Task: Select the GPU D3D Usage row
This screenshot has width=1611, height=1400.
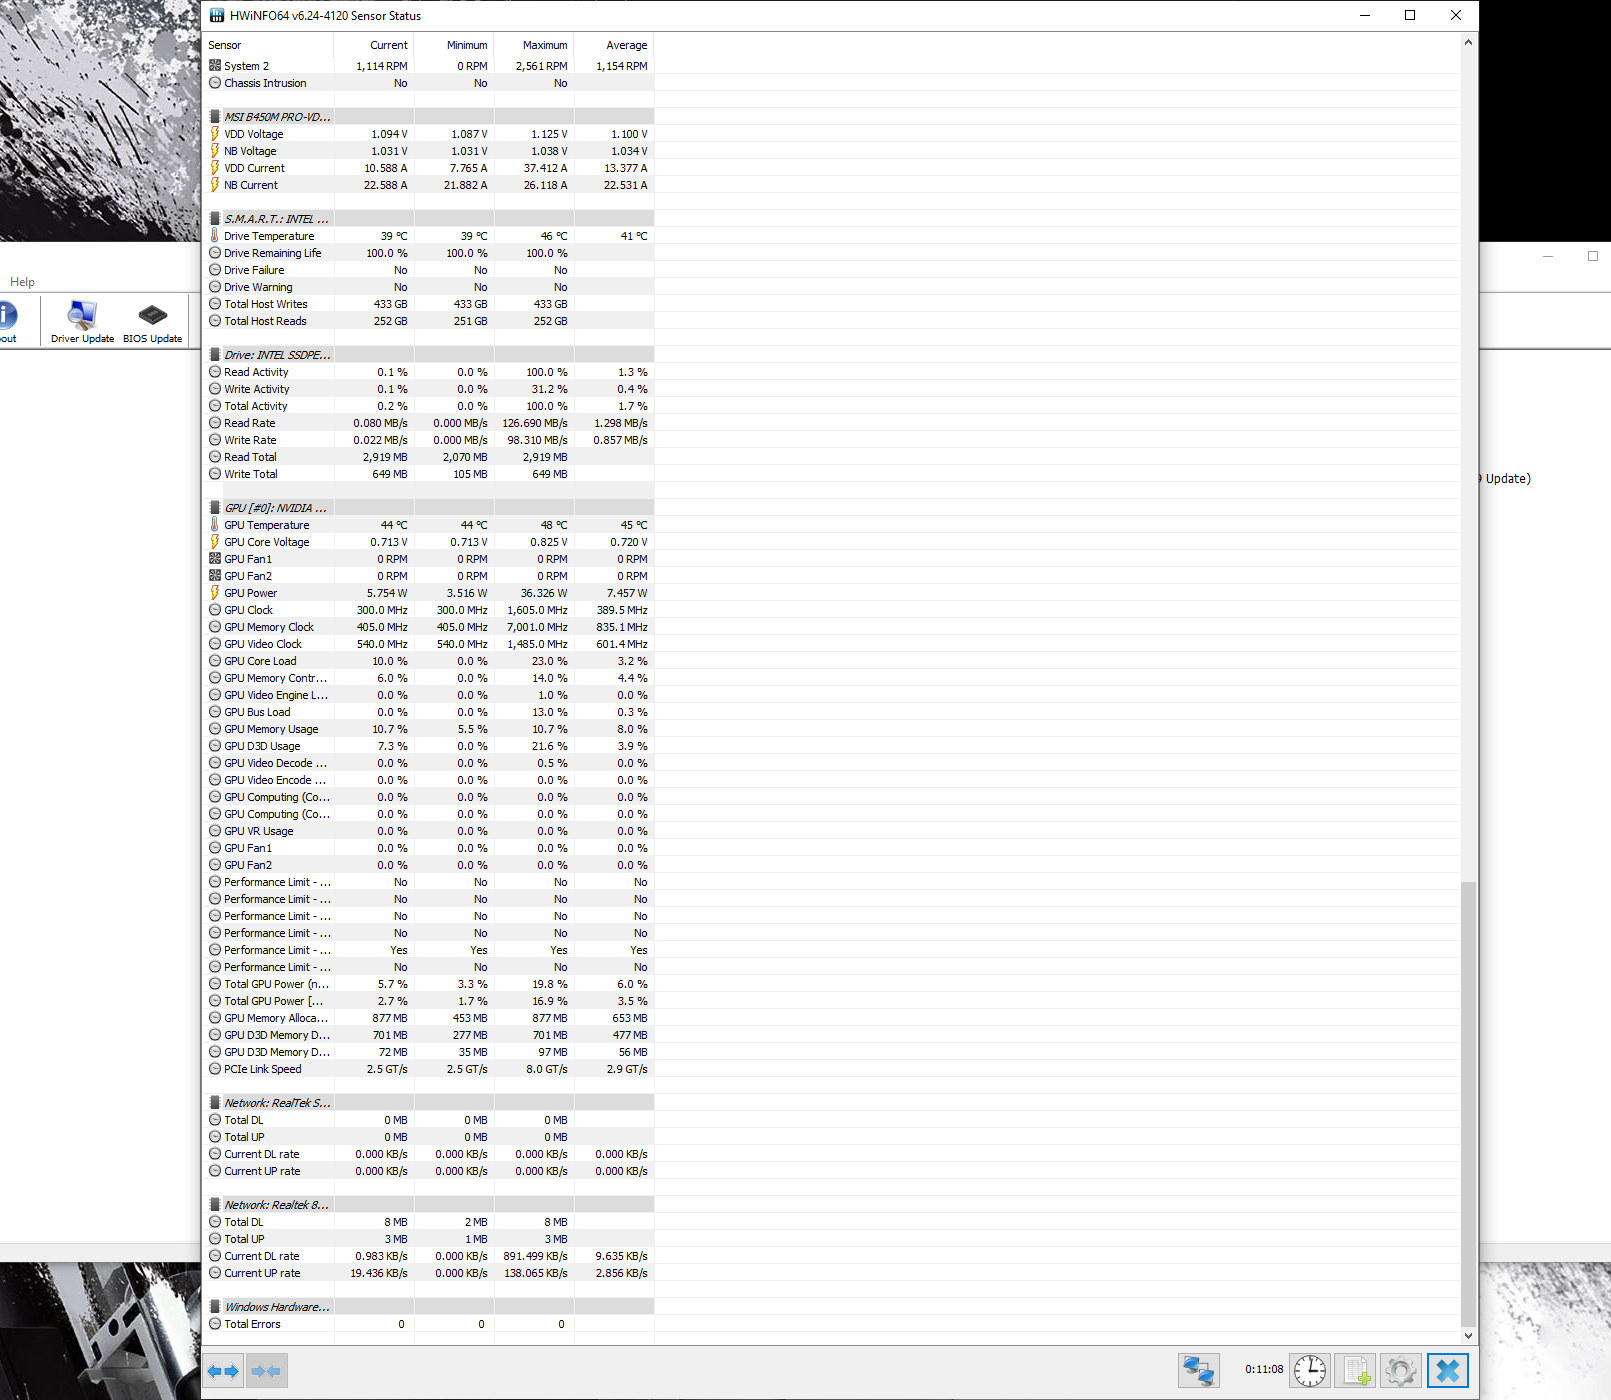Action: 430,746
